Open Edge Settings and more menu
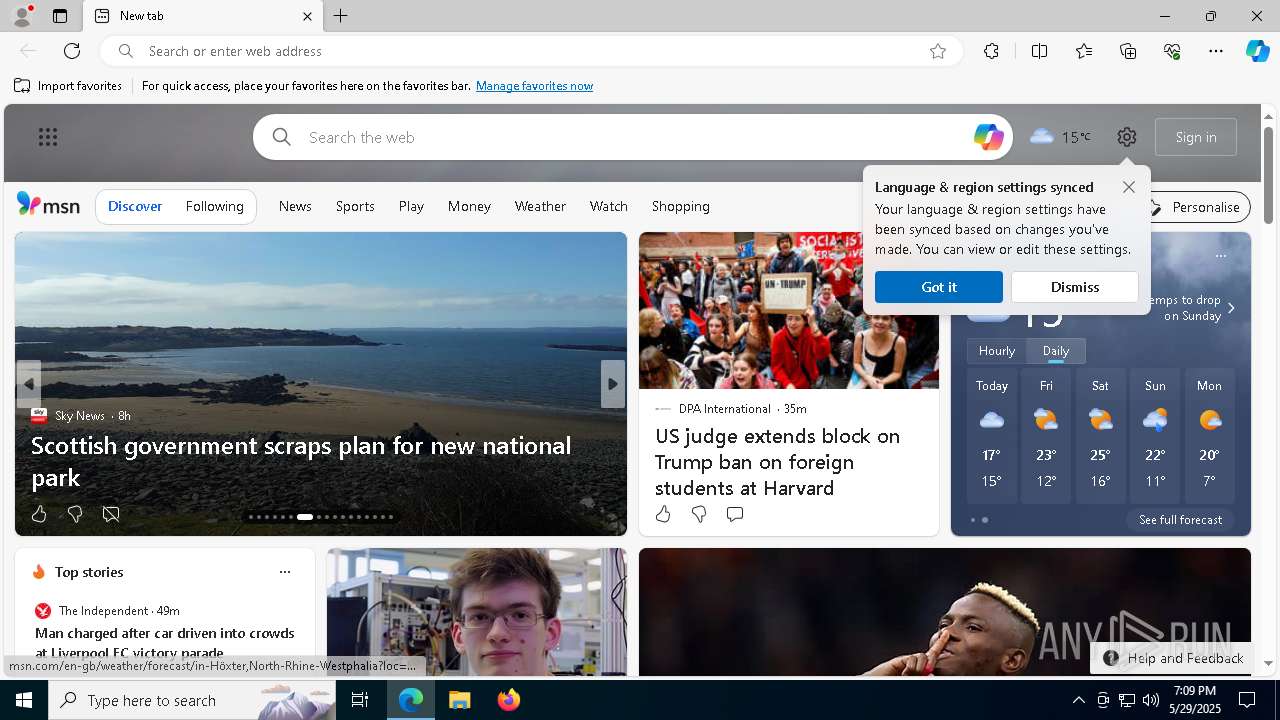 point(1216,51)
